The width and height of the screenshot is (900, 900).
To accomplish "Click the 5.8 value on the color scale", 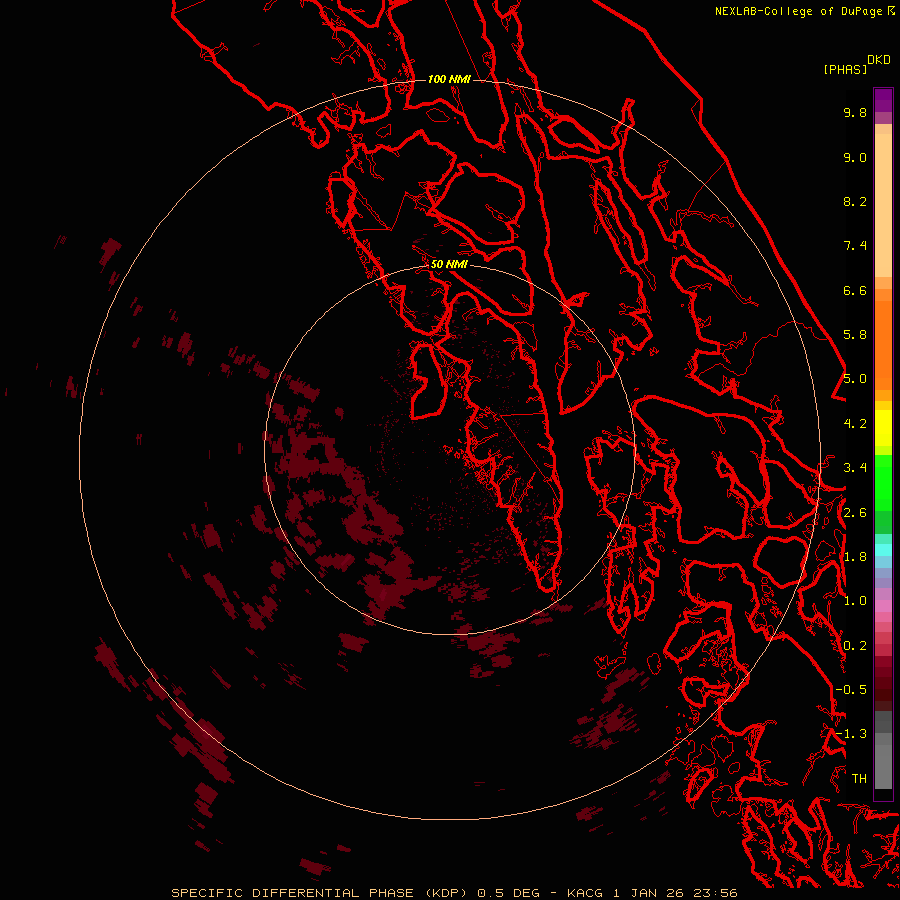I will click(855, 335).
